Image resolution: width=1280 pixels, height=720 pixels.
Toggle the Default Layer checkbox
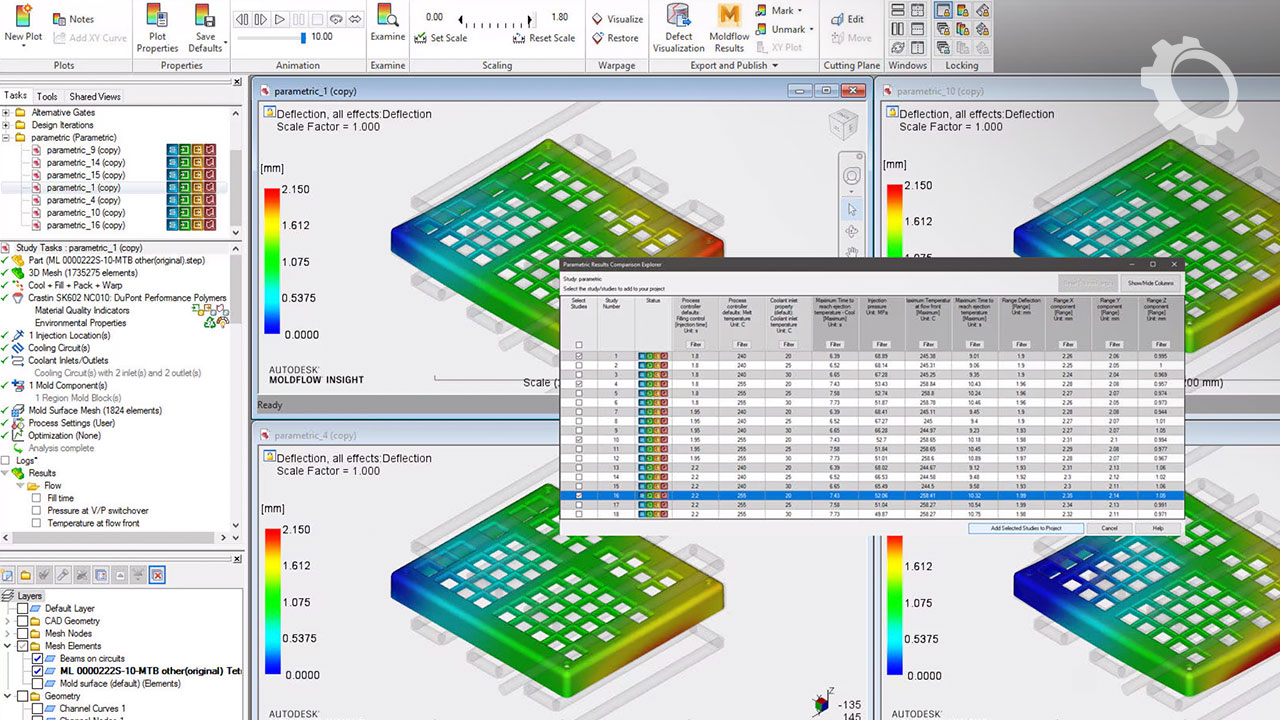tap(23, 608)
